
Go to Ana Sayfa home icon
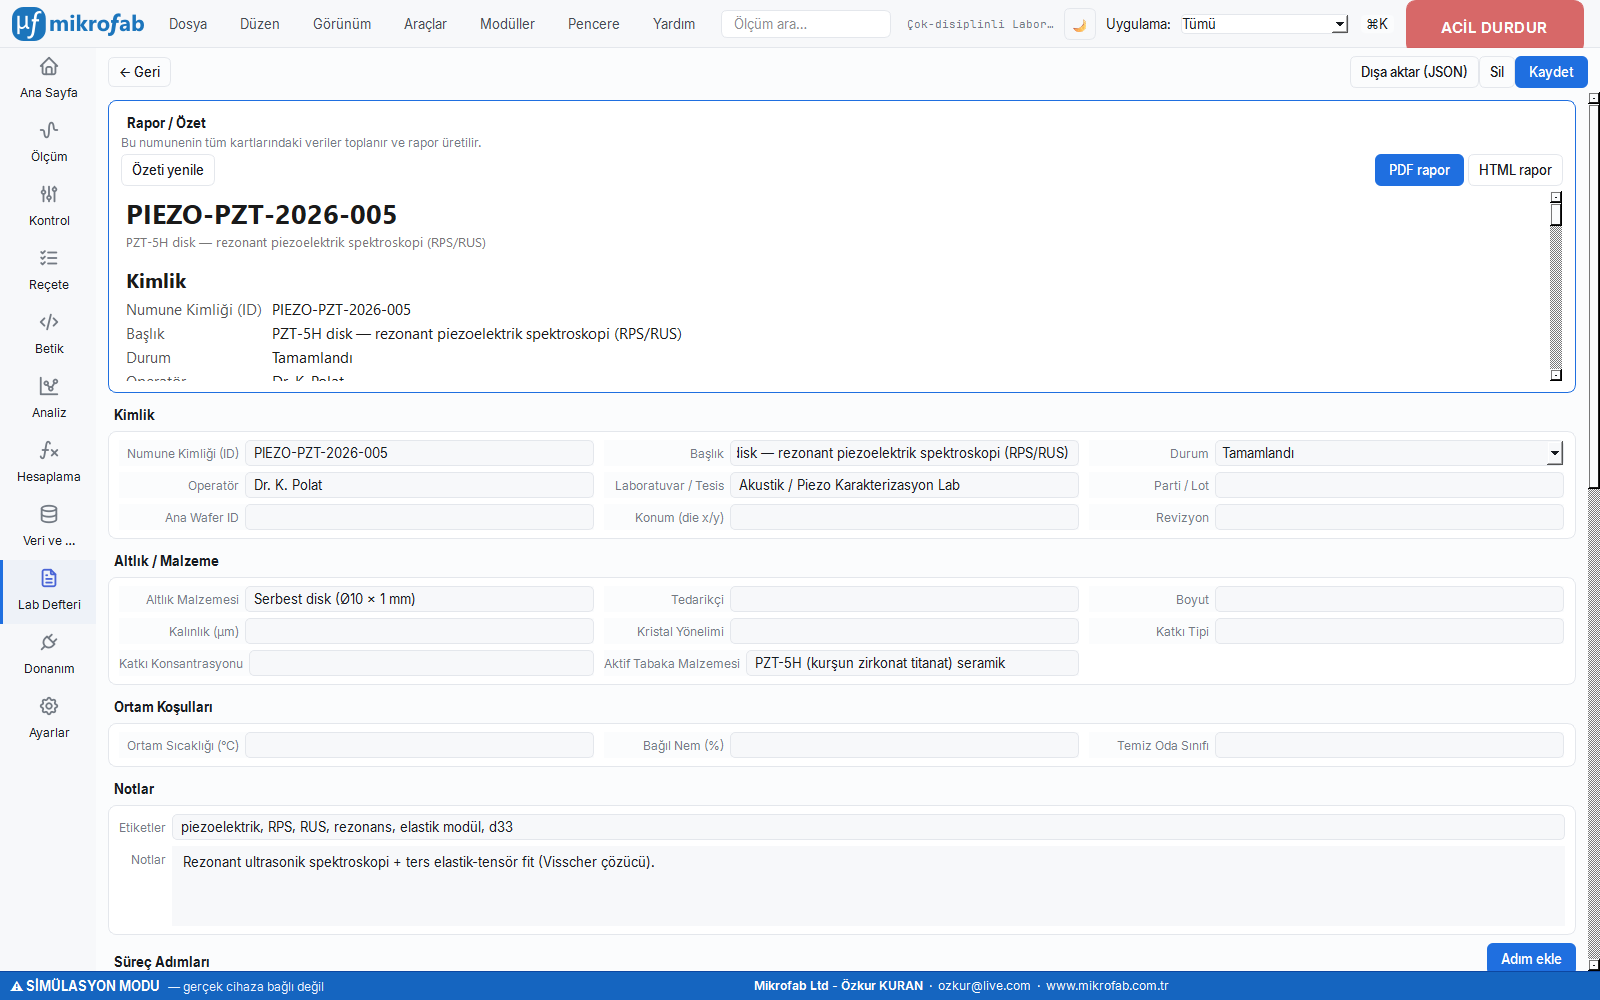pyautogui.click(x=49, y=66)
